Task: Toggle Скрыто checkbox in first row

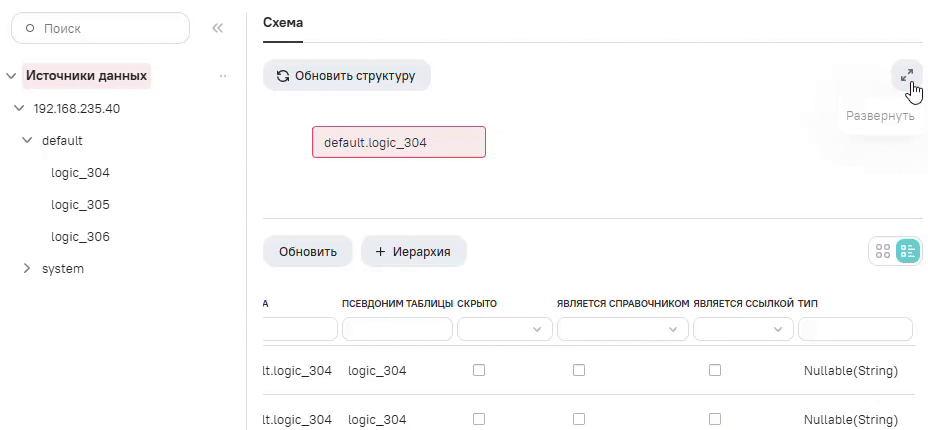Action: pyautogui.click(x=479, y=370)
